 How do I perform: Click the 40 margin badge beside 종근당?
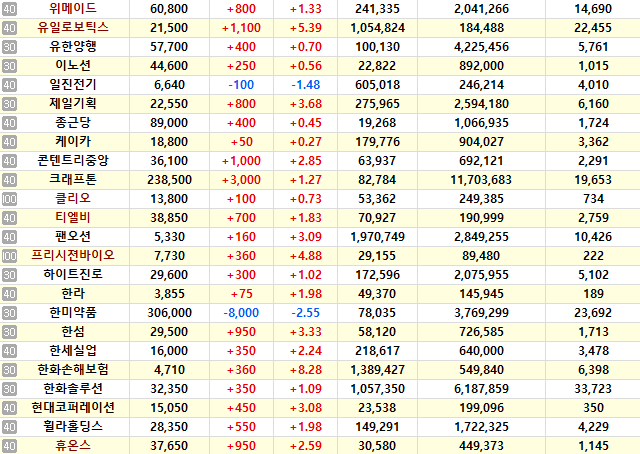point(9,122)
